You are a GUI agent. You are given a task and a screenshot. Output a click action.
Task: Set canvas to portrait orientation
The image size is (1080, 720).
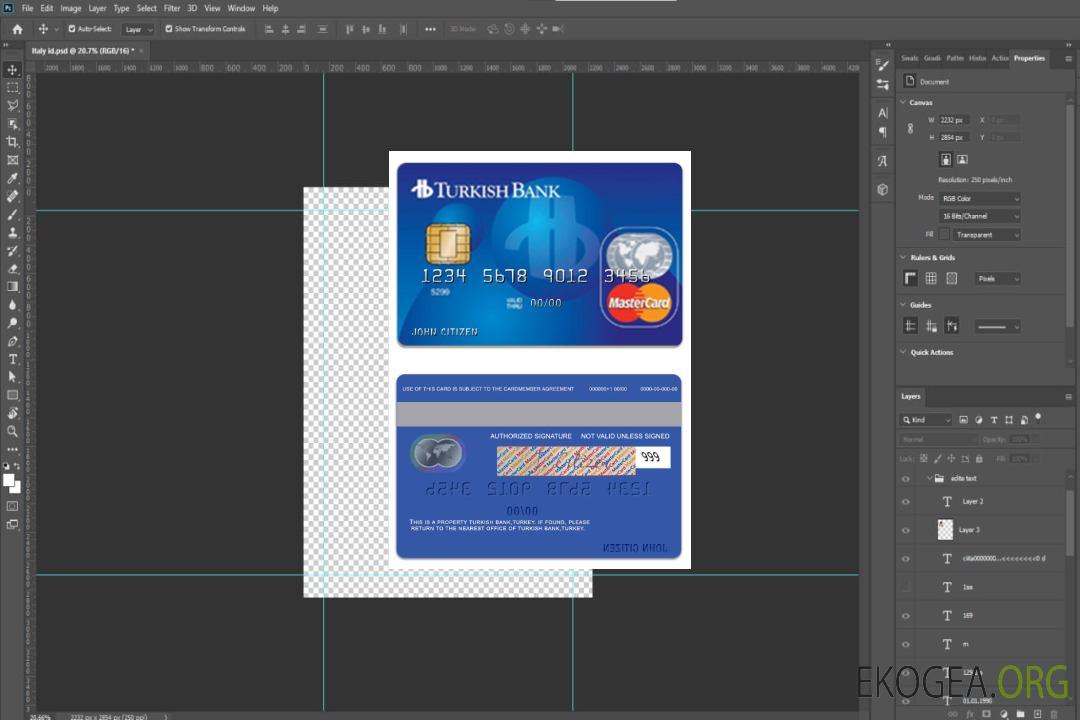click(946, 160)
